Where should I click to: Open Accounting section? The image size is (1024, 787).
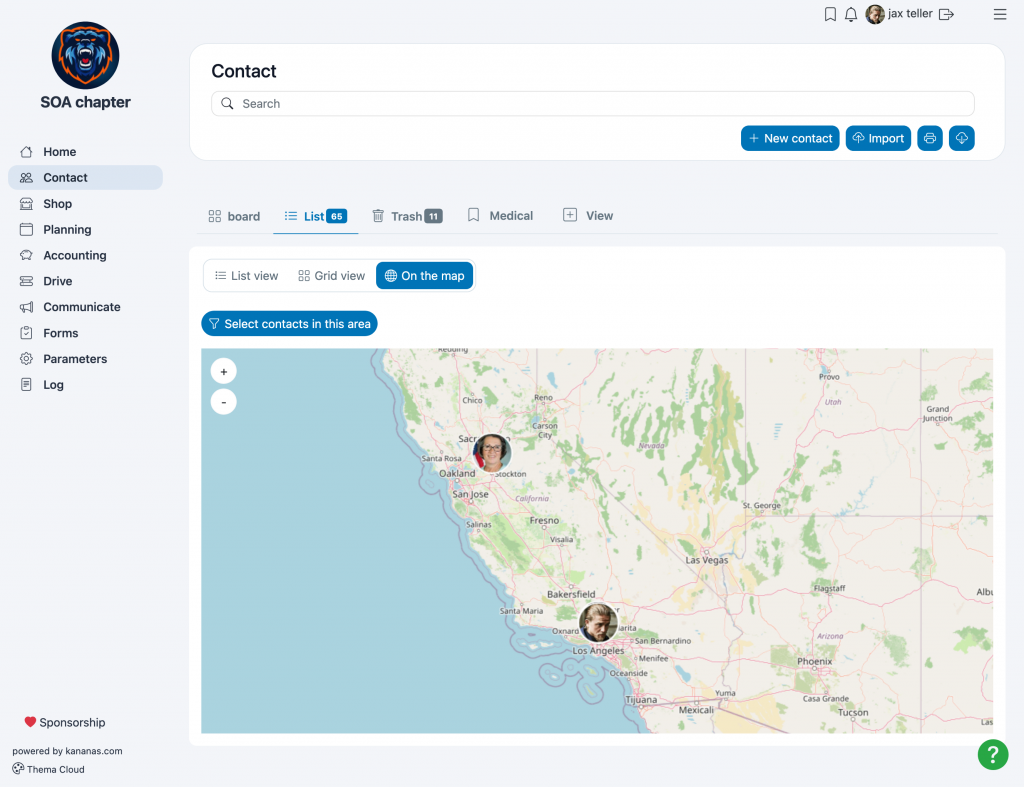click(86, 255)
